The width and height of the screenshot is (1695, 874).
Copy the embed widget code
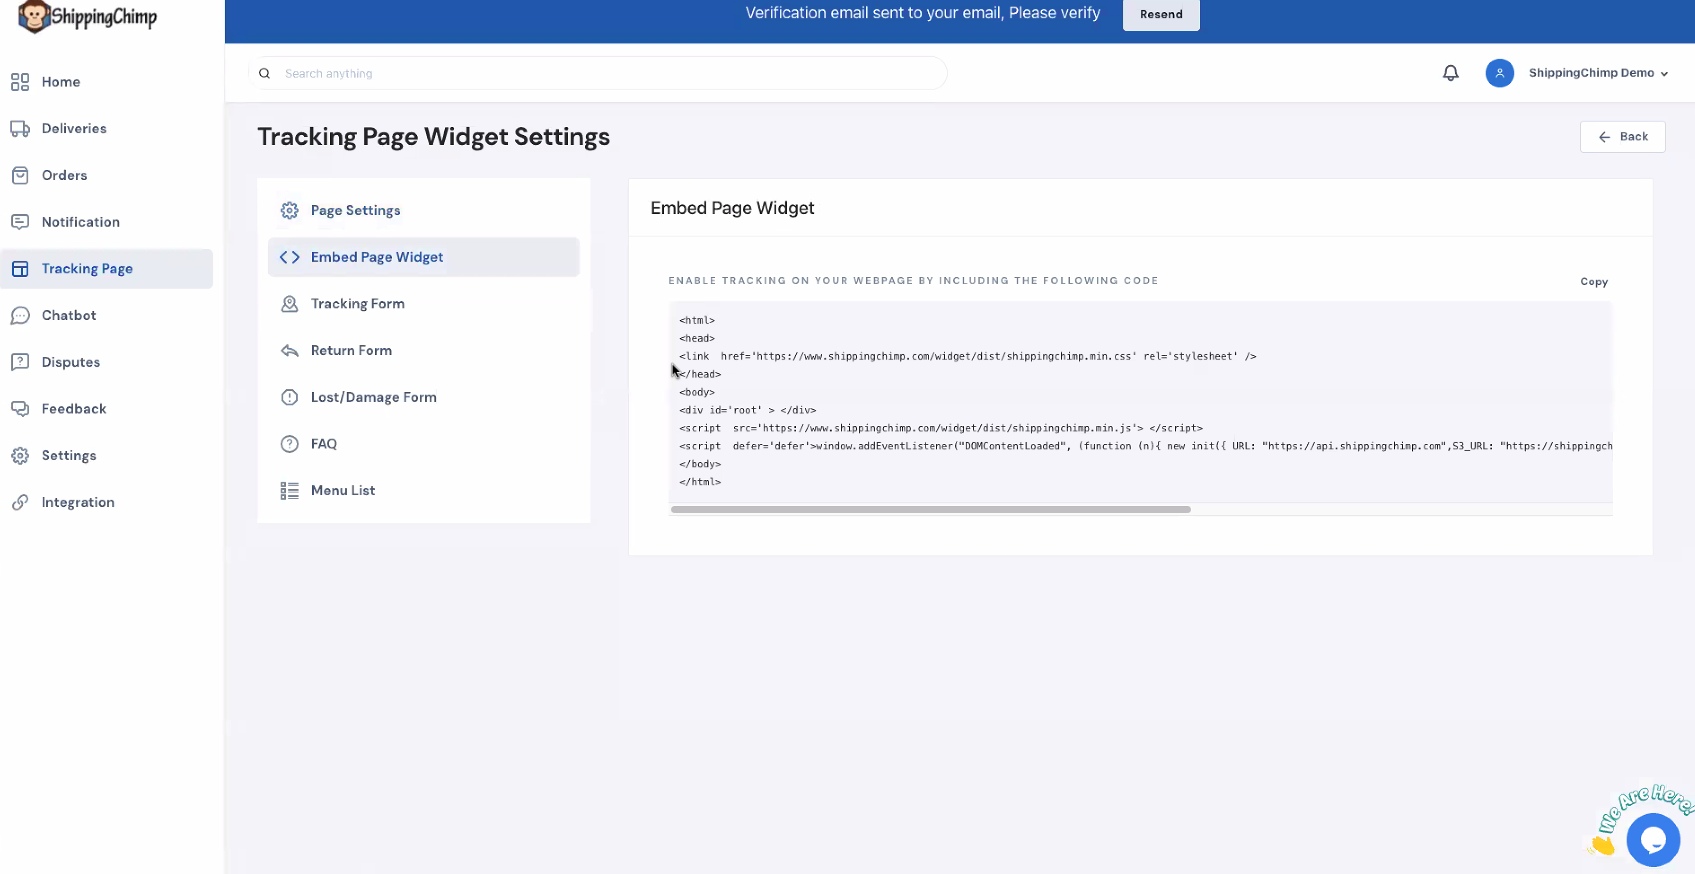click(1593, 282)
